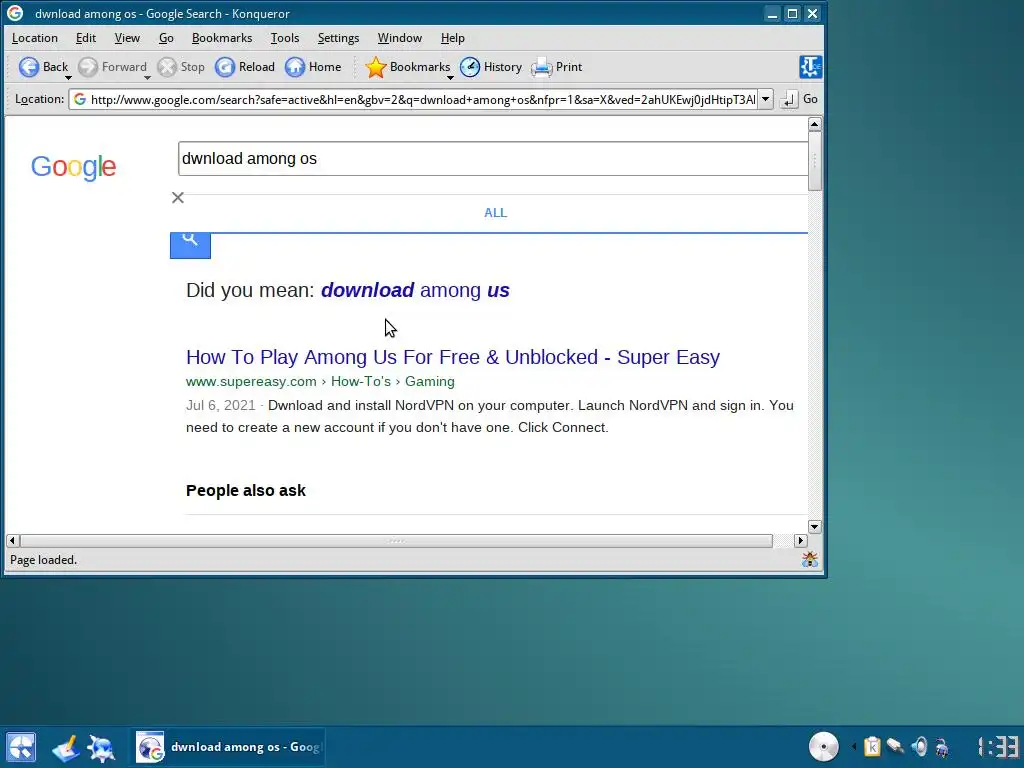Expand hidden system tray icons arrow
The width and height of the screenshot is (1024, 768).
point(854,746)
